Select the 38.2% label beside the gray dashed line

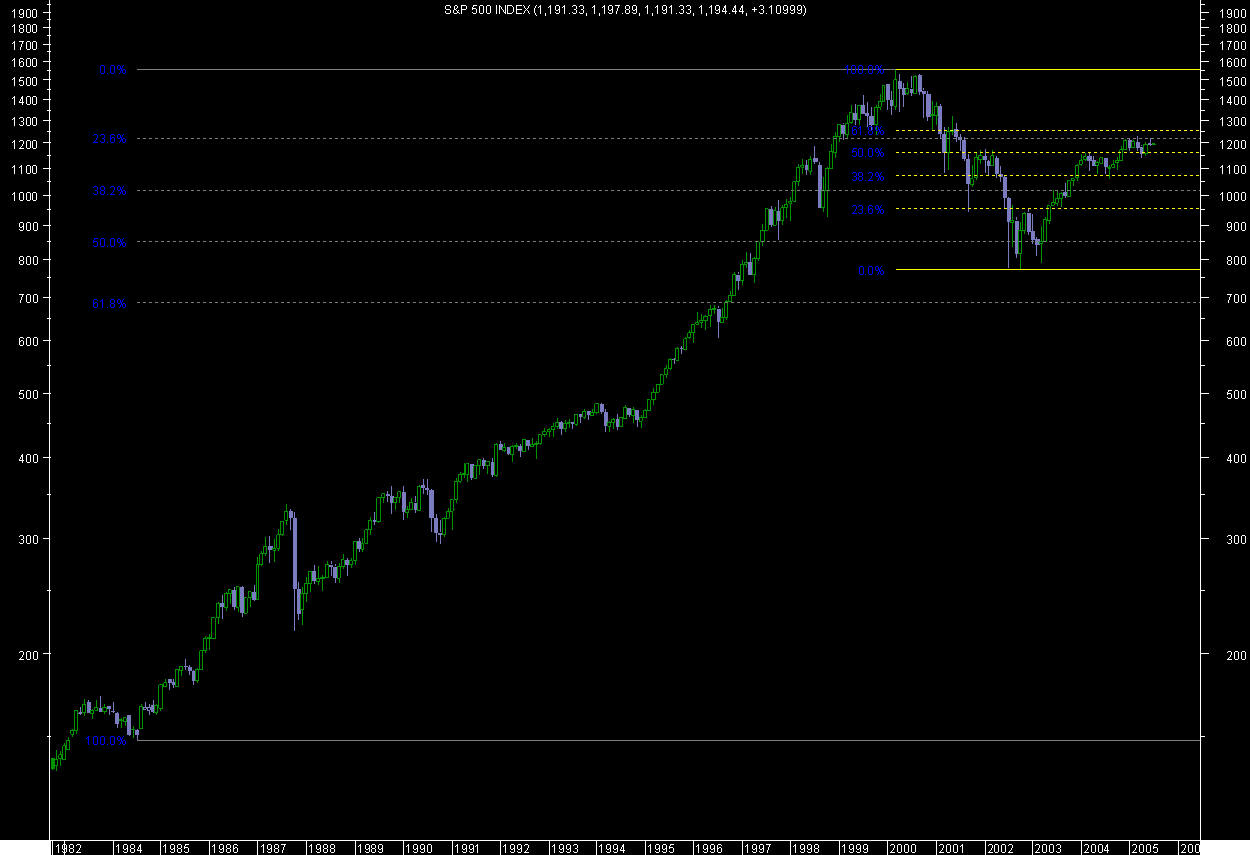[109, 190]
